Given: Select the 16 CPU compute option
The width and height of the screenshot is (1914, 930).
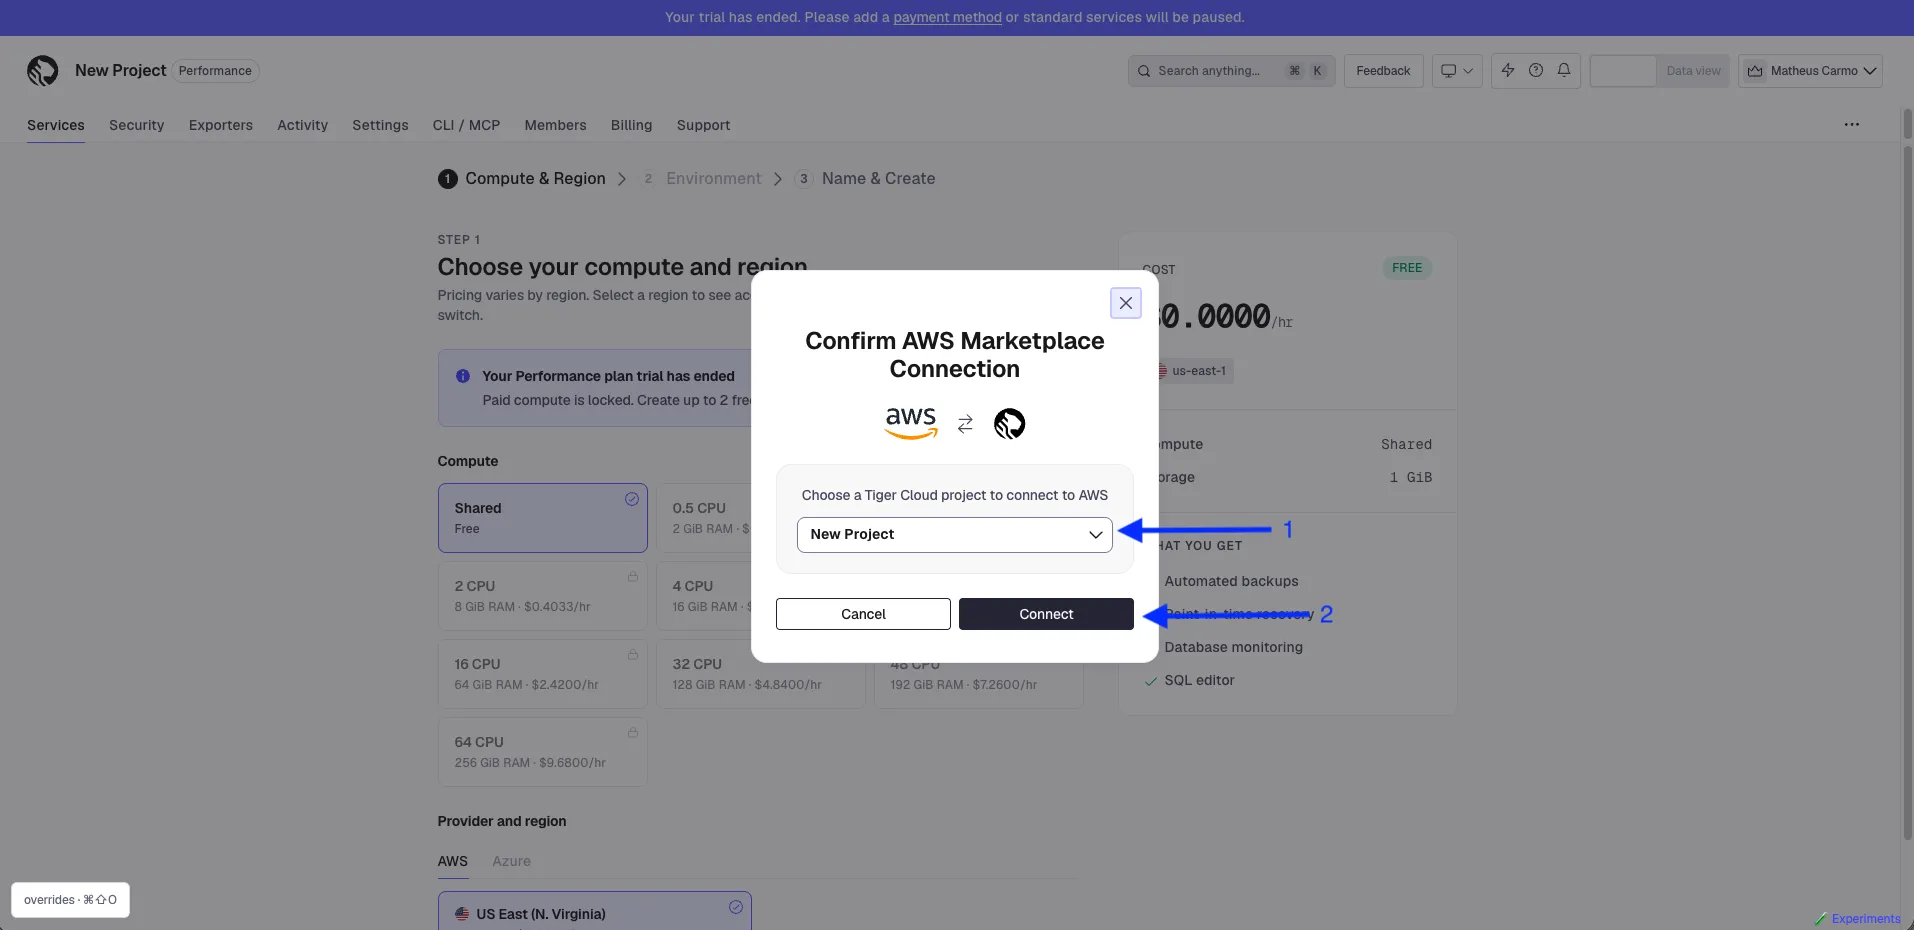Looking at the screenshot, I should (x=542, y=674).
